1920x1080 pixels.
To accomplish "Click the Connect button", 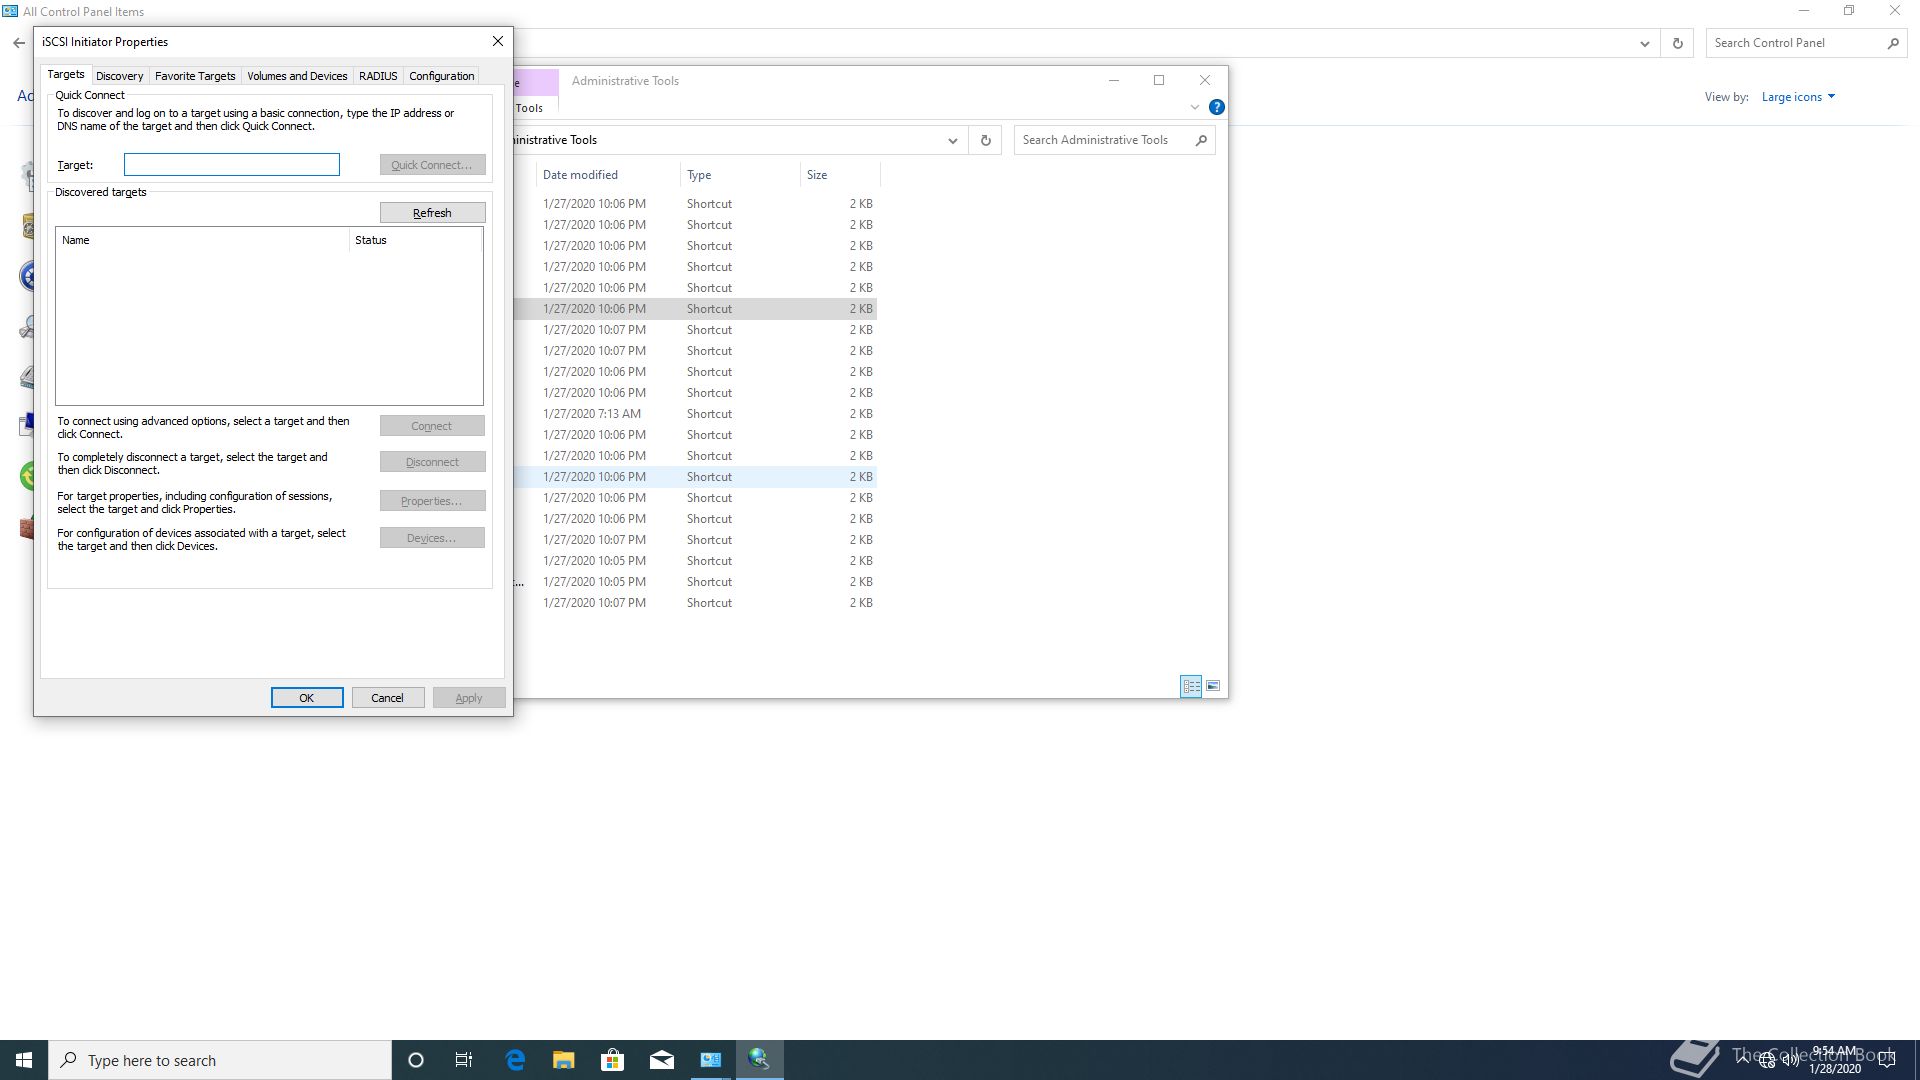I will (x=432, y=426).
